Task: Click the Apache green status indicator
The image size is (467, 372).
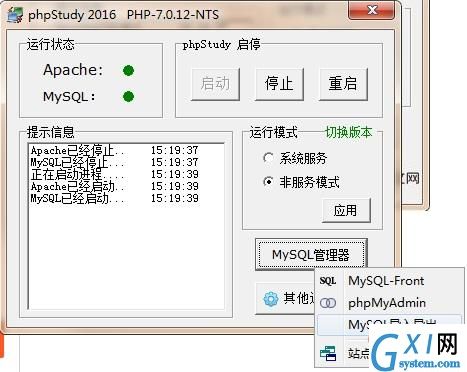Action: pos(128,70)
